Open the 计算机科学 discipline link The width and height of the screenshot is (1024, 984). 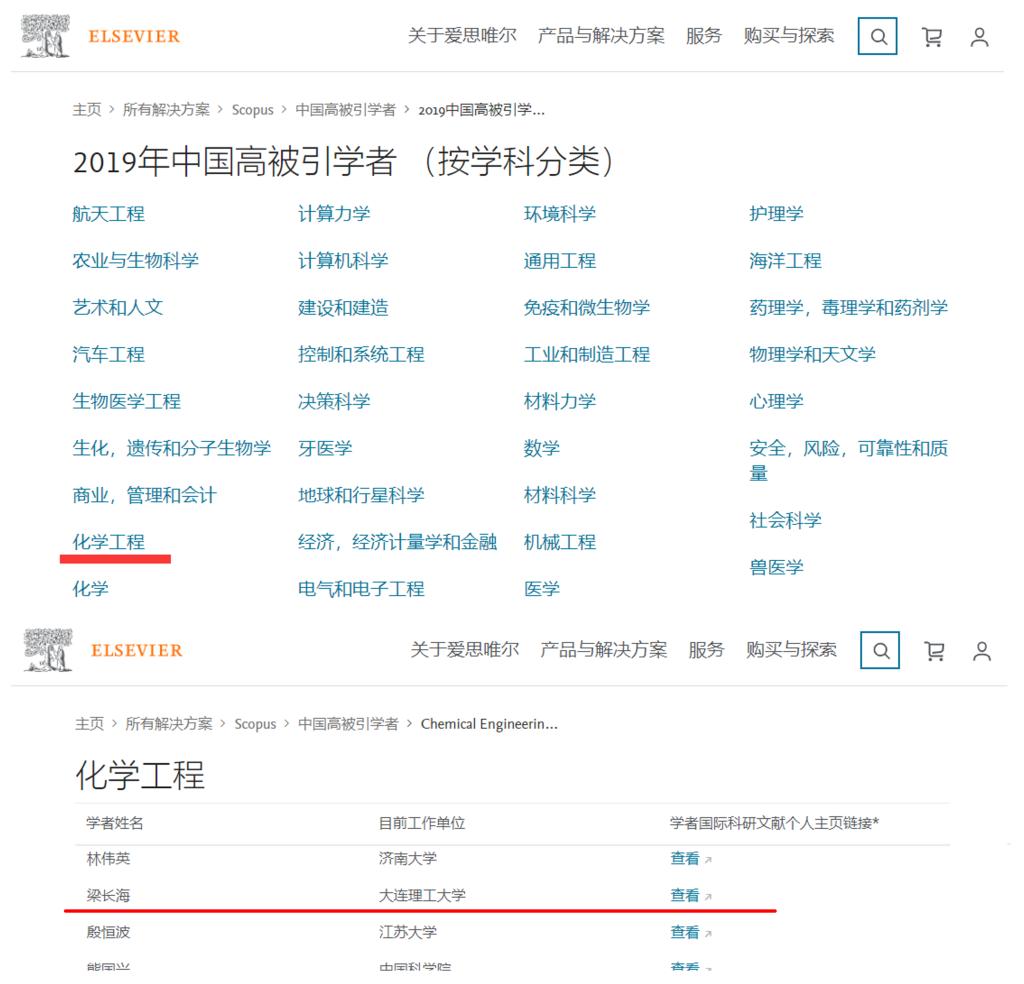(x=342, y=261)
